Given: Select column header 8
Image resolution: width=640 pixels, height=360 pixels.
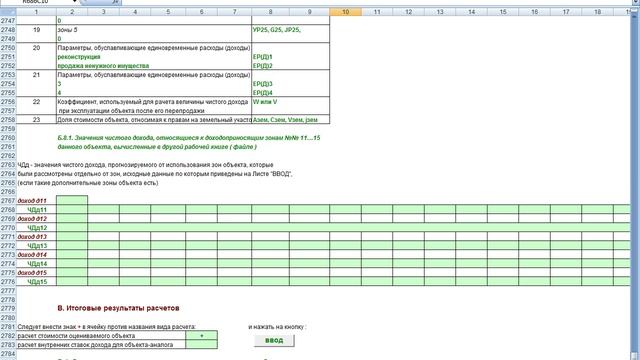Looking at the screenshot, I should (x=270, y=12).
